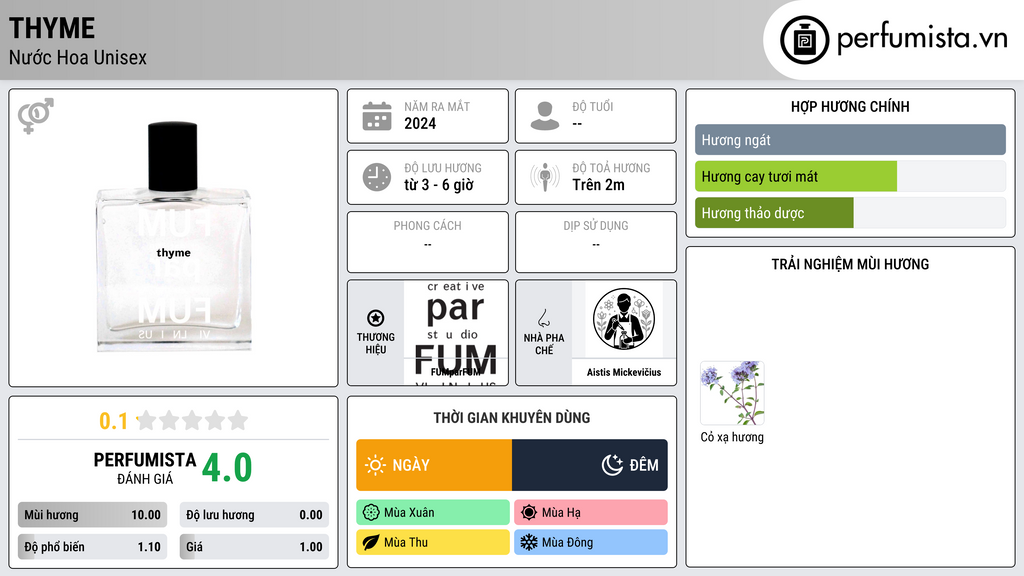1024x576 pixels.
Task: Click the snowflake icon beside Mùa Đông
Action: [x=529, y=542]
